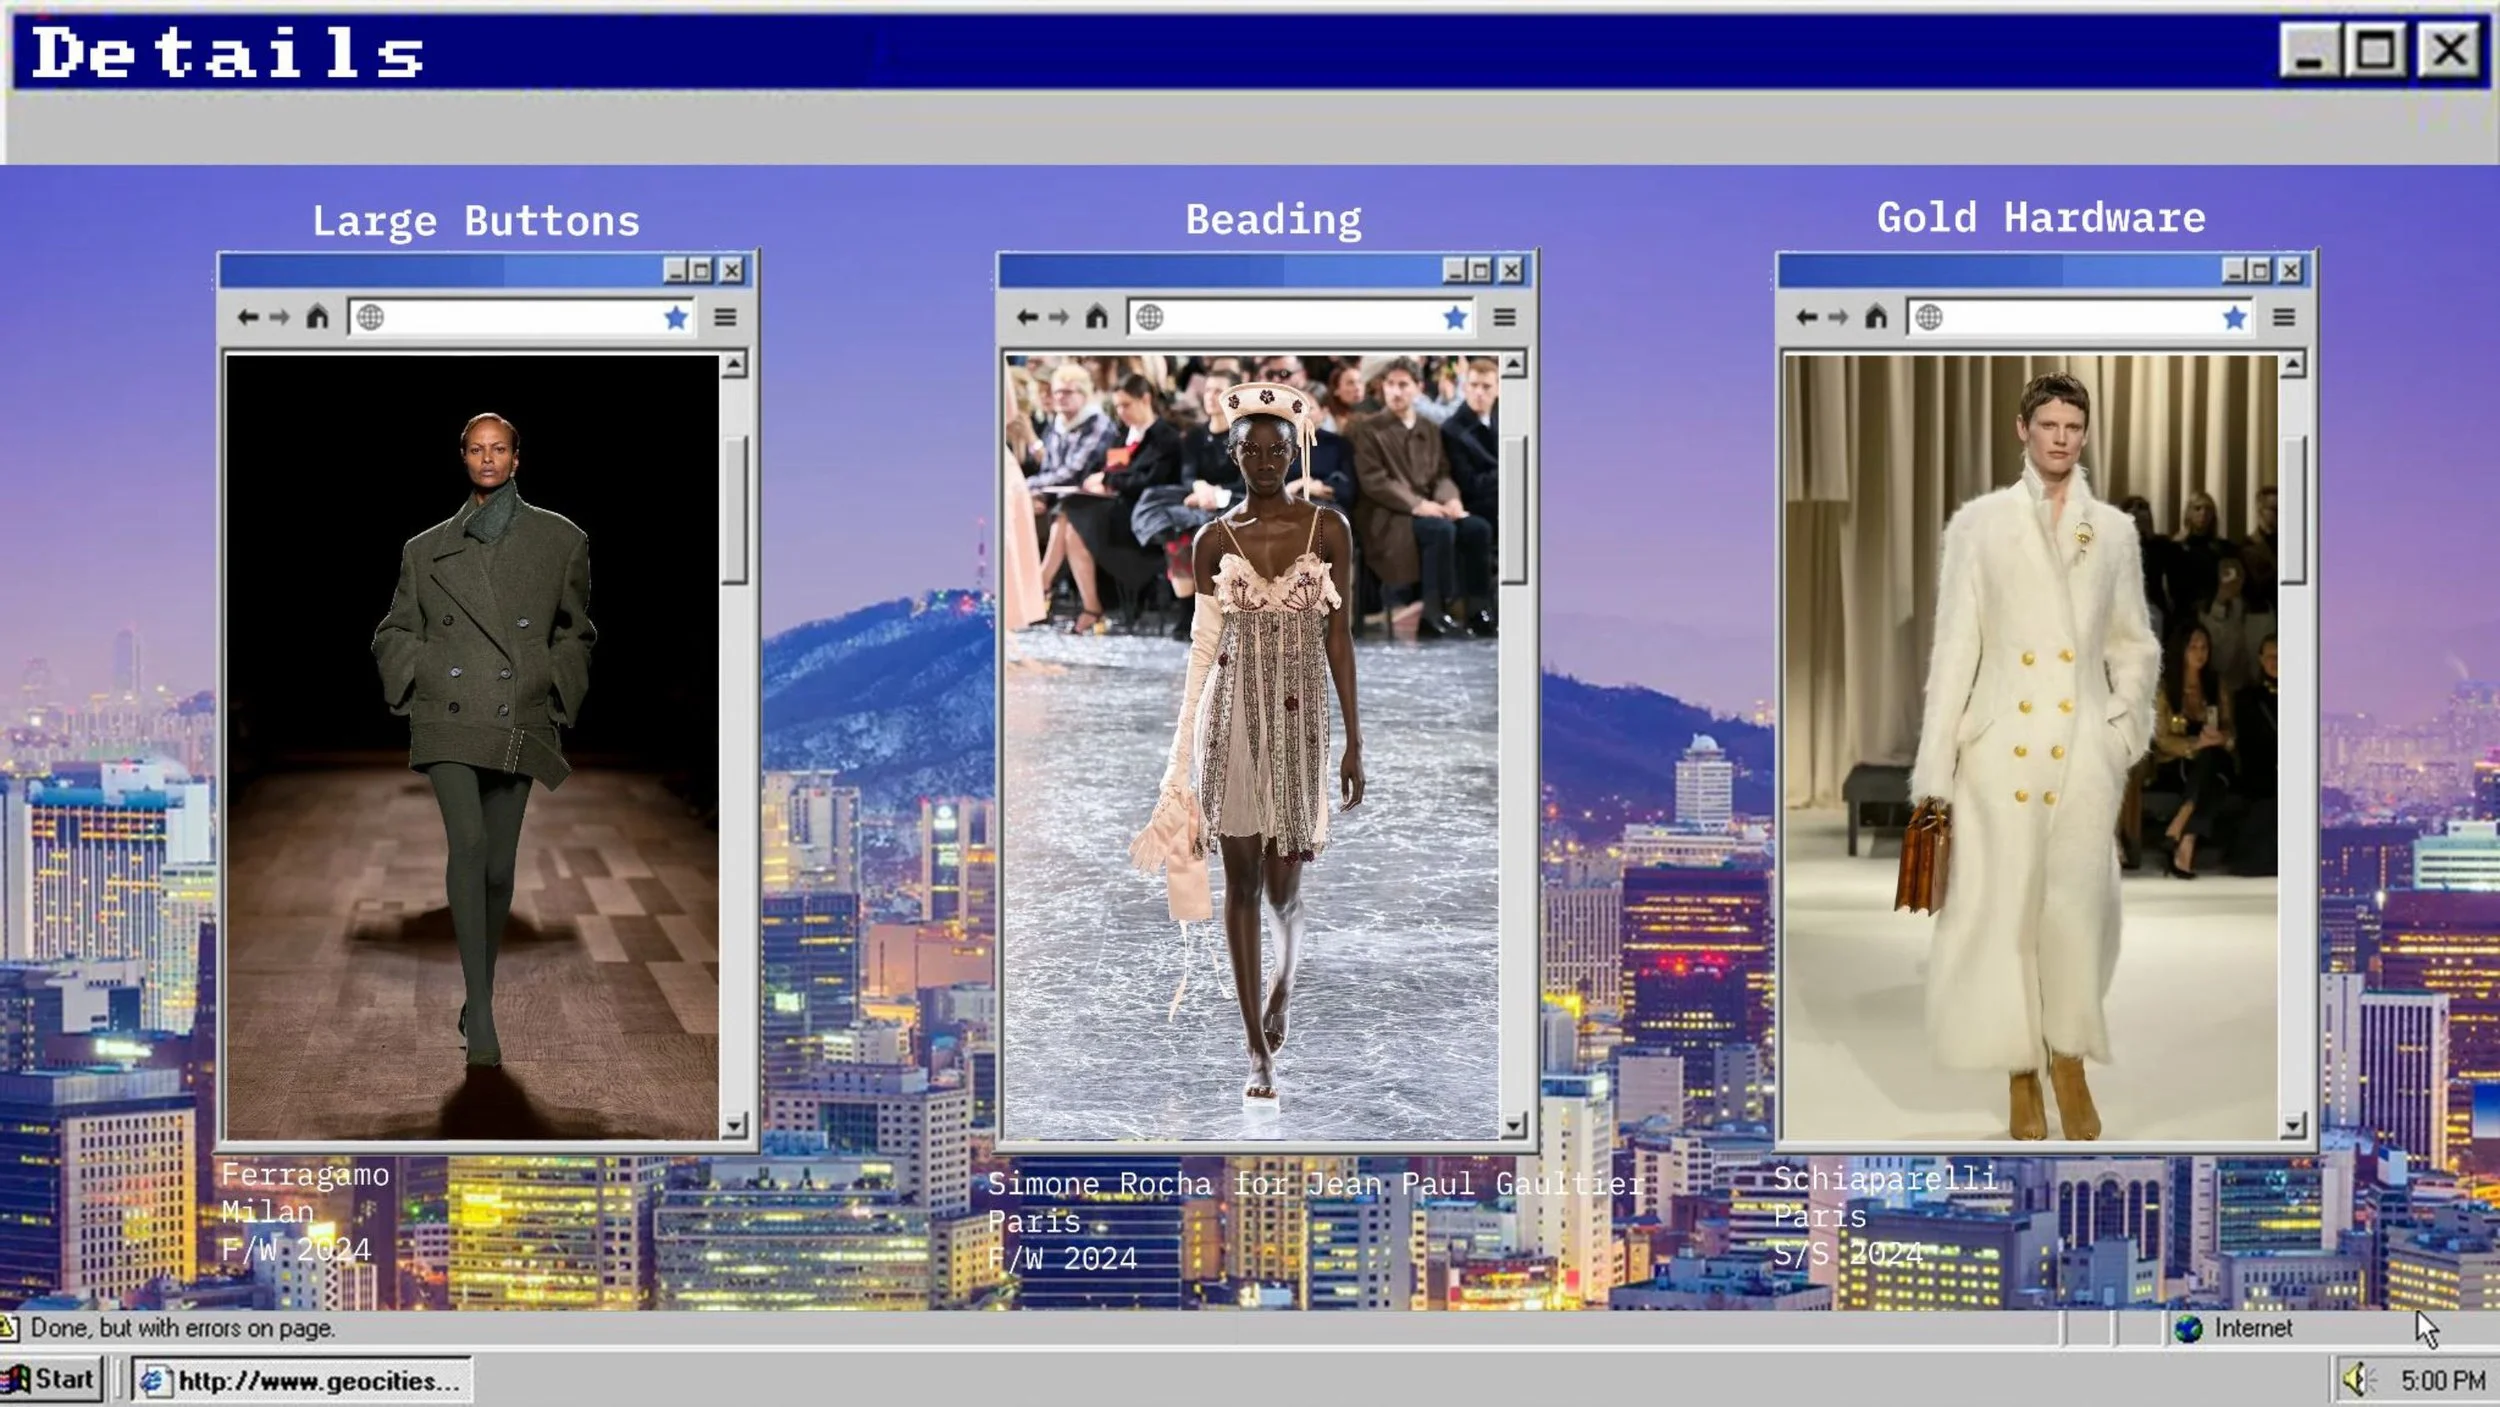Open hamburger menu in Beading browser window
The height and width of the screenshot is (1407, 2500).
(x=1504, y=318)
